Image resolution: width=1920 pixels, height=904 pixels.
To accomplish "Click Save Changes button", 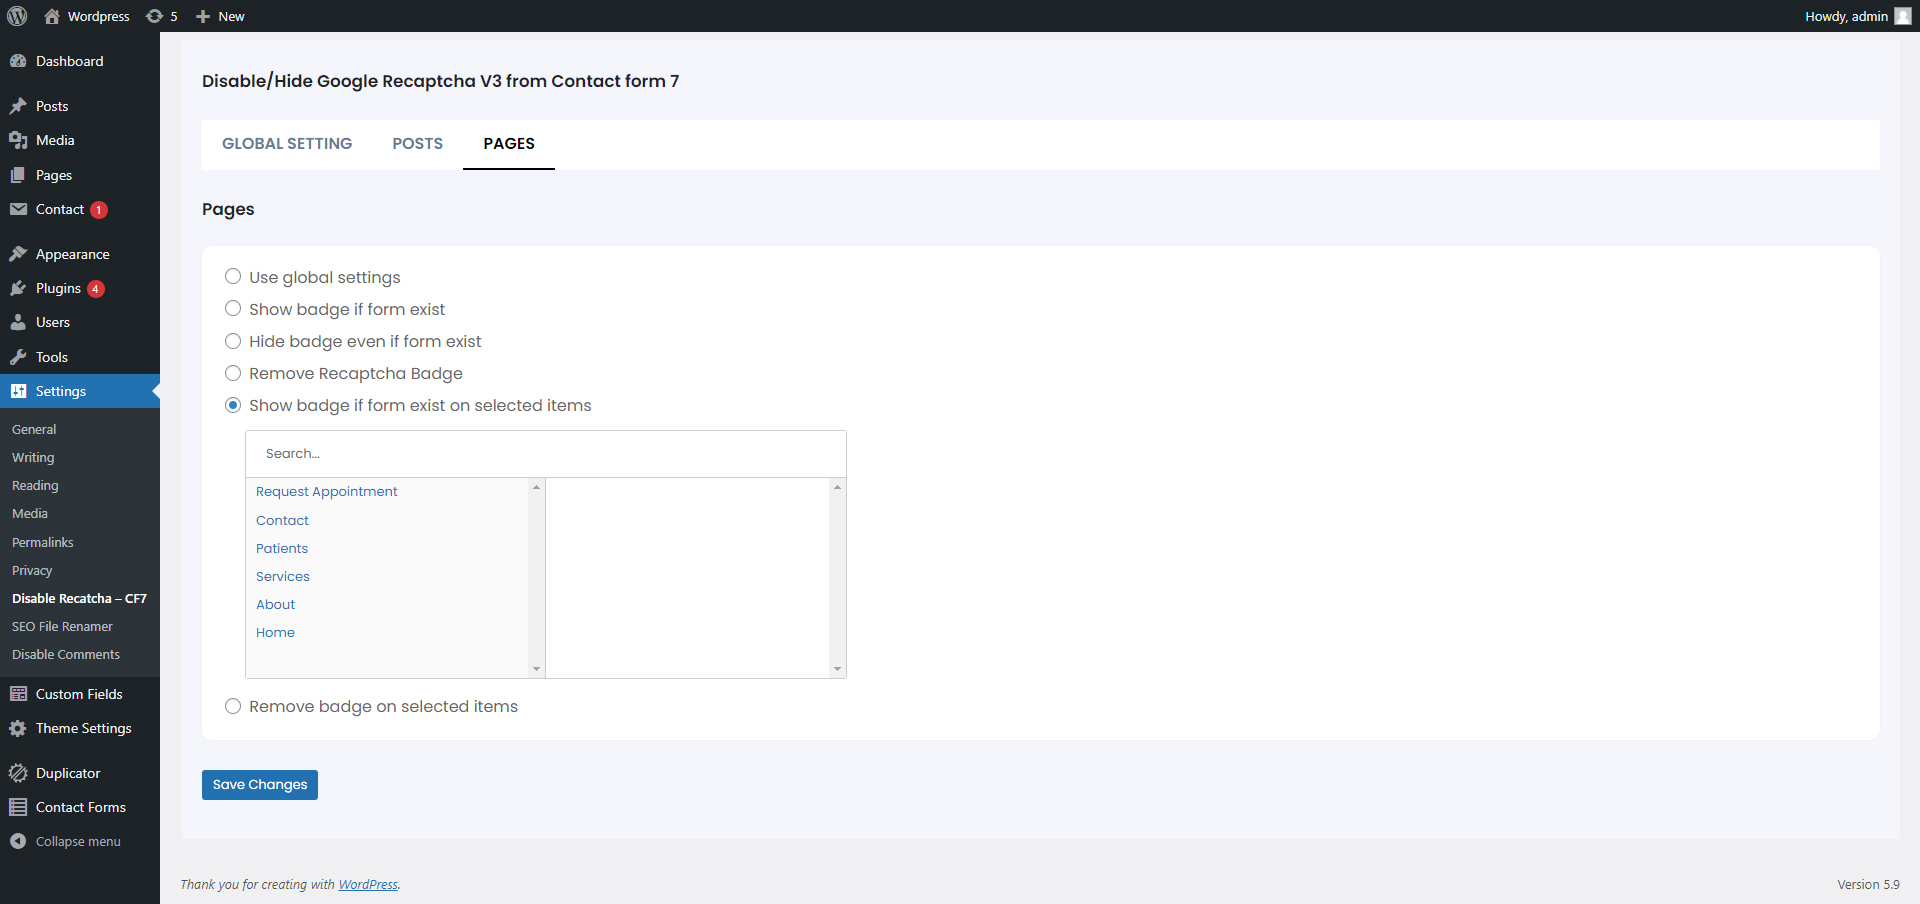I will coord(260,785).
